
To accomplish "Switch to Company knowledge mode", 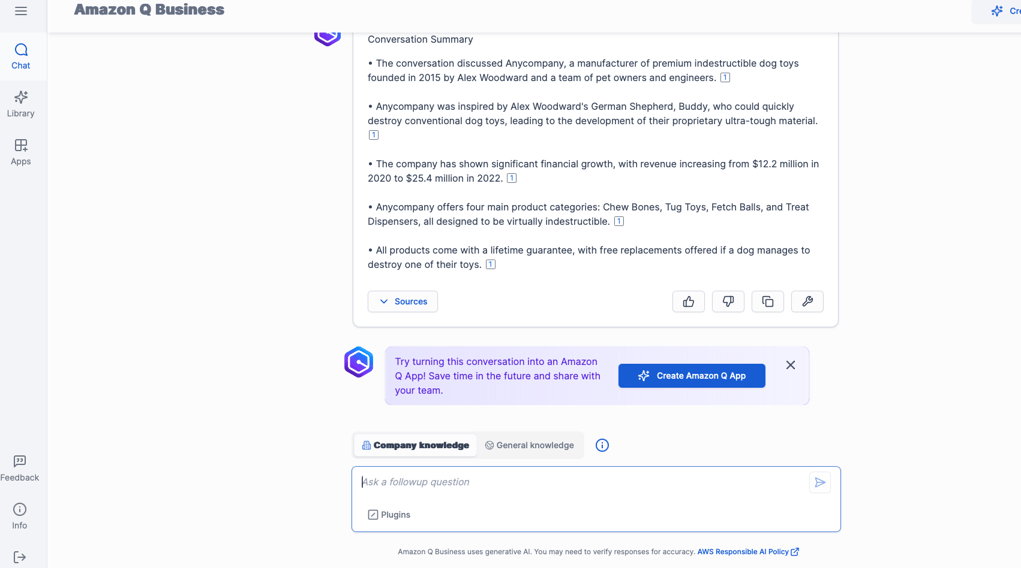I will (415, 446).
